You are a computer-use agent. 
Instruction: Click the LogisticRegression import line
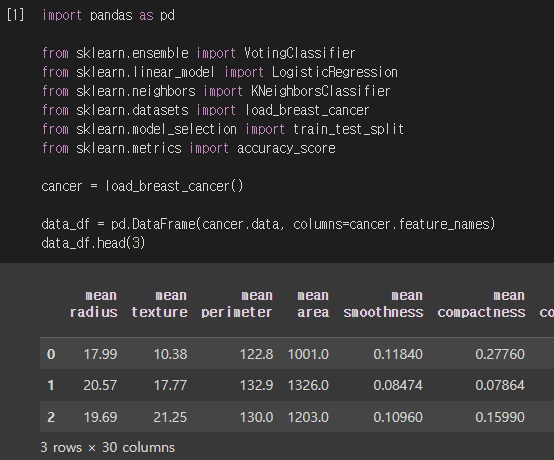(x=220, y=72)
